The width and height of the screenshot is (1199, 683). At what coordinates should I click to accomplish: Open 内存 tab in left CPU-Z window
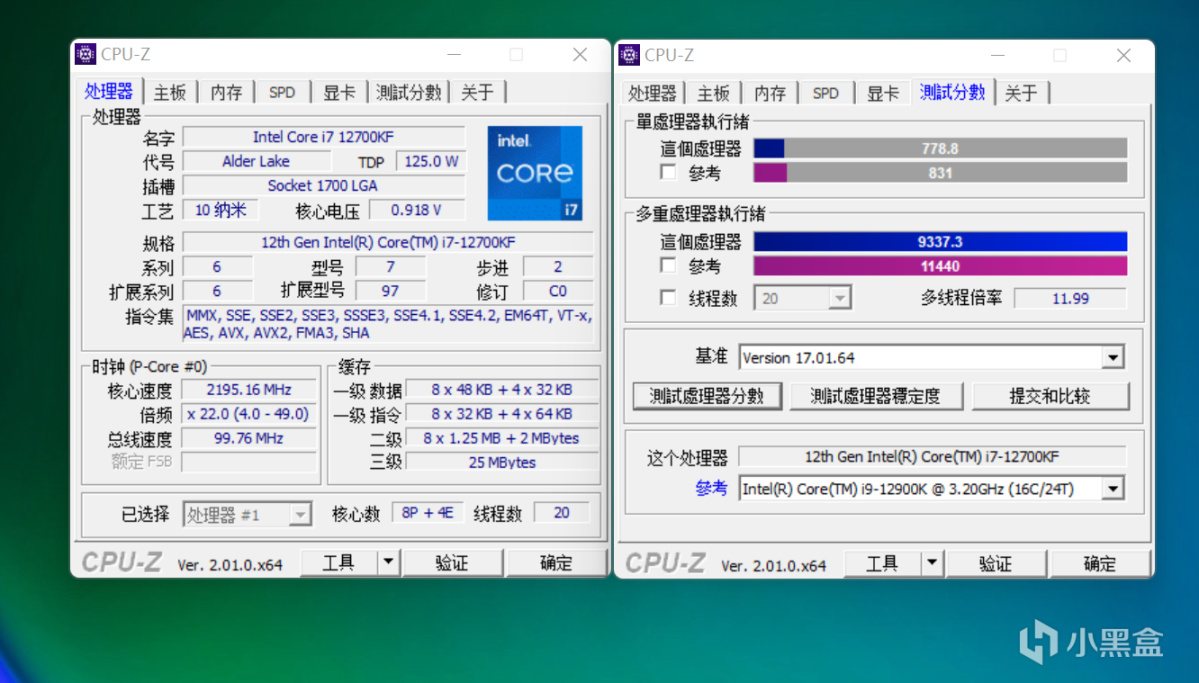click(x=226, y=93)
